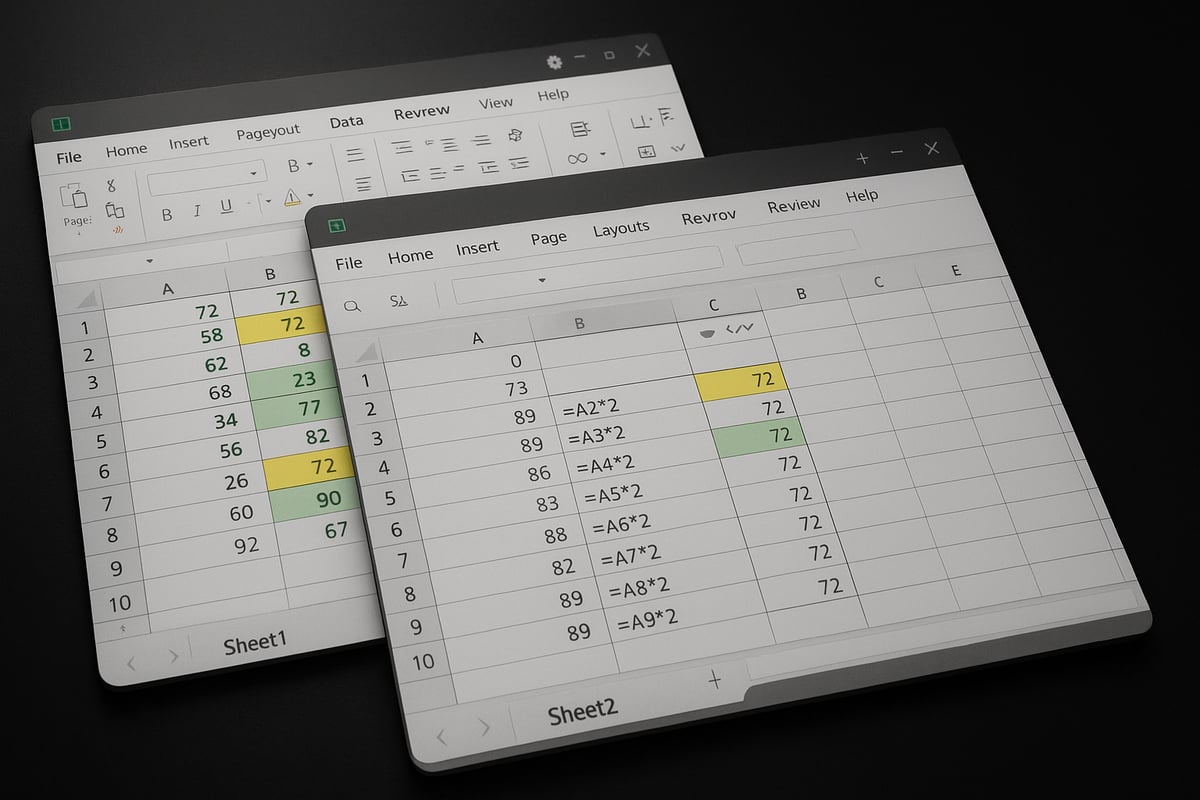Add a new sheet with the plus button
This screenshot has width=1200, height=800.
click(715, 678)
